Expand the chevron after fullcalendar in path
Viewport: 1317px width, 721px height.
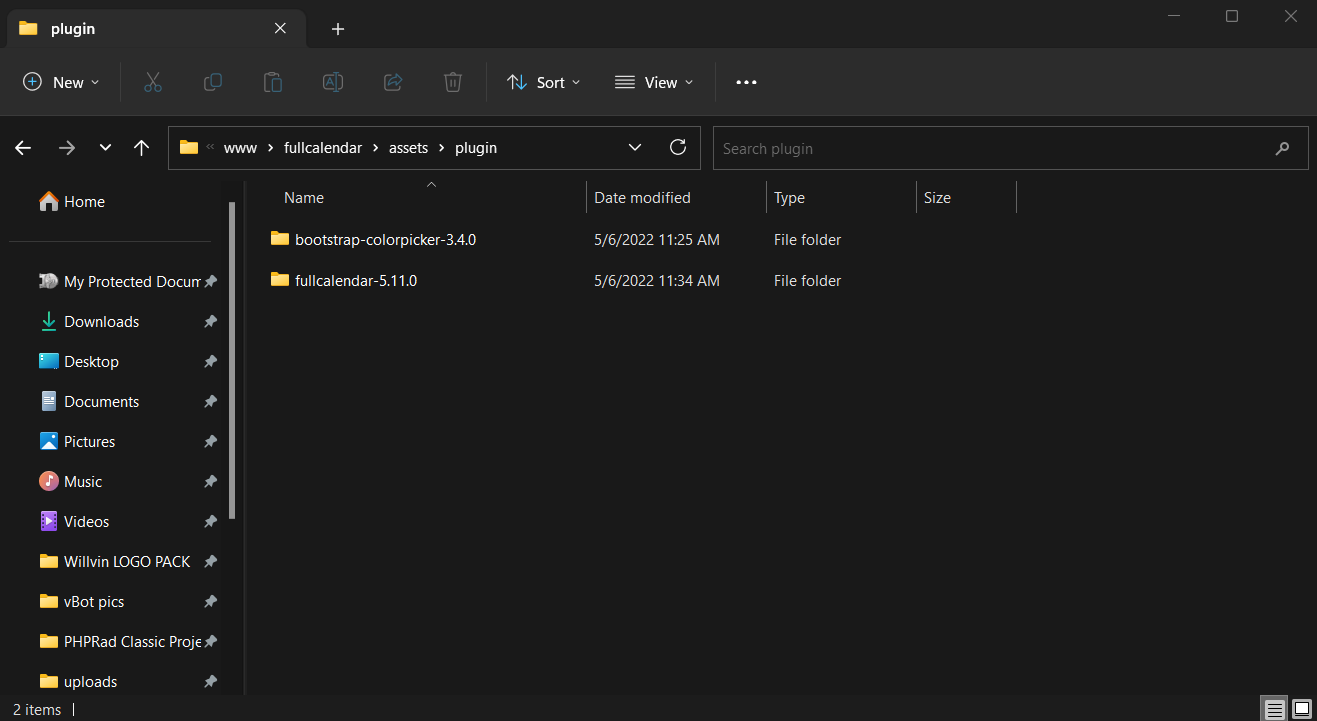[x=376, y=148]
